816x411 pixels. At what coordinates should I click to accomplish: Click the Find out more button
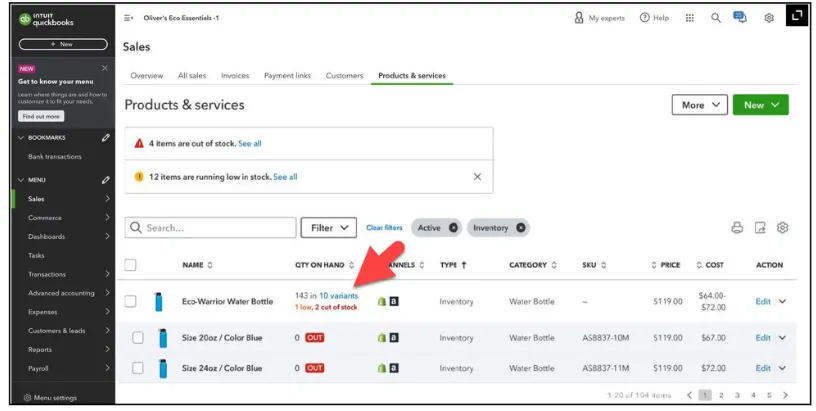pos(41,117)
